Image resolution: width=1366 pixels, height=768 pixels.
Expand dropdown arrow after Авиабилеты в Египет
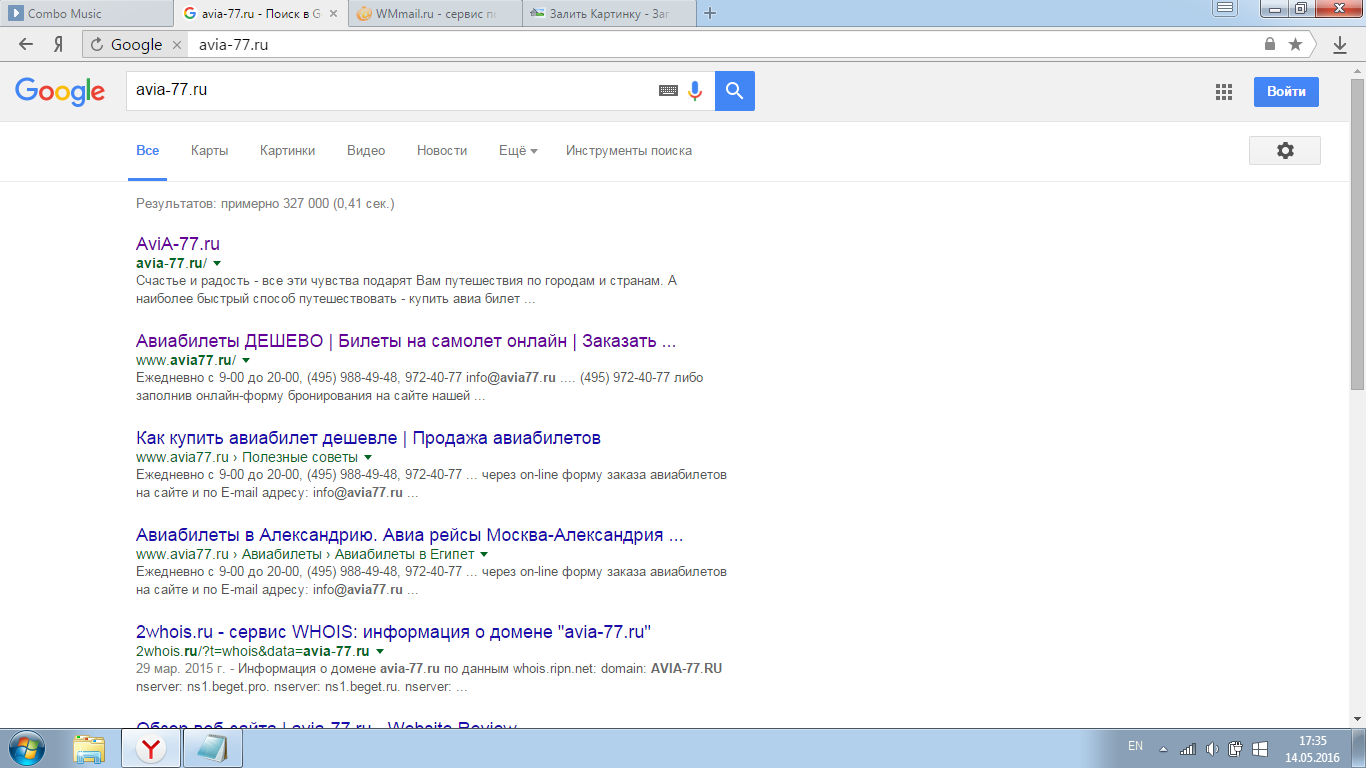[x=484, y=555]
